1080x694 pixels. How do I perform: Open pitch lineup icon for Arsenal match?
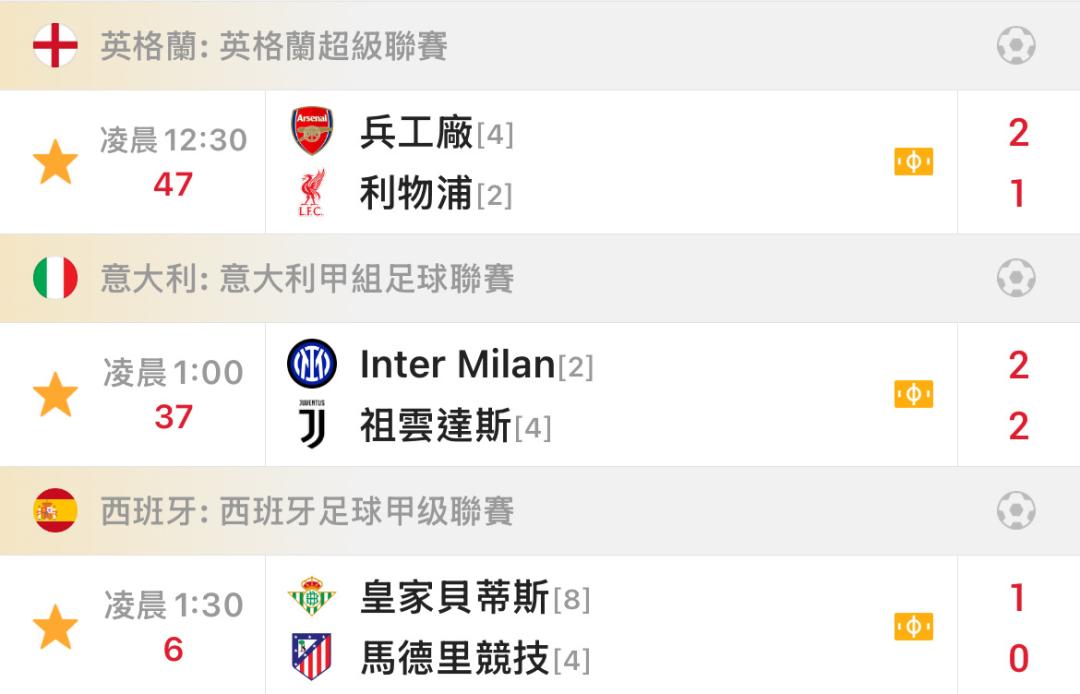click(913, 162)
